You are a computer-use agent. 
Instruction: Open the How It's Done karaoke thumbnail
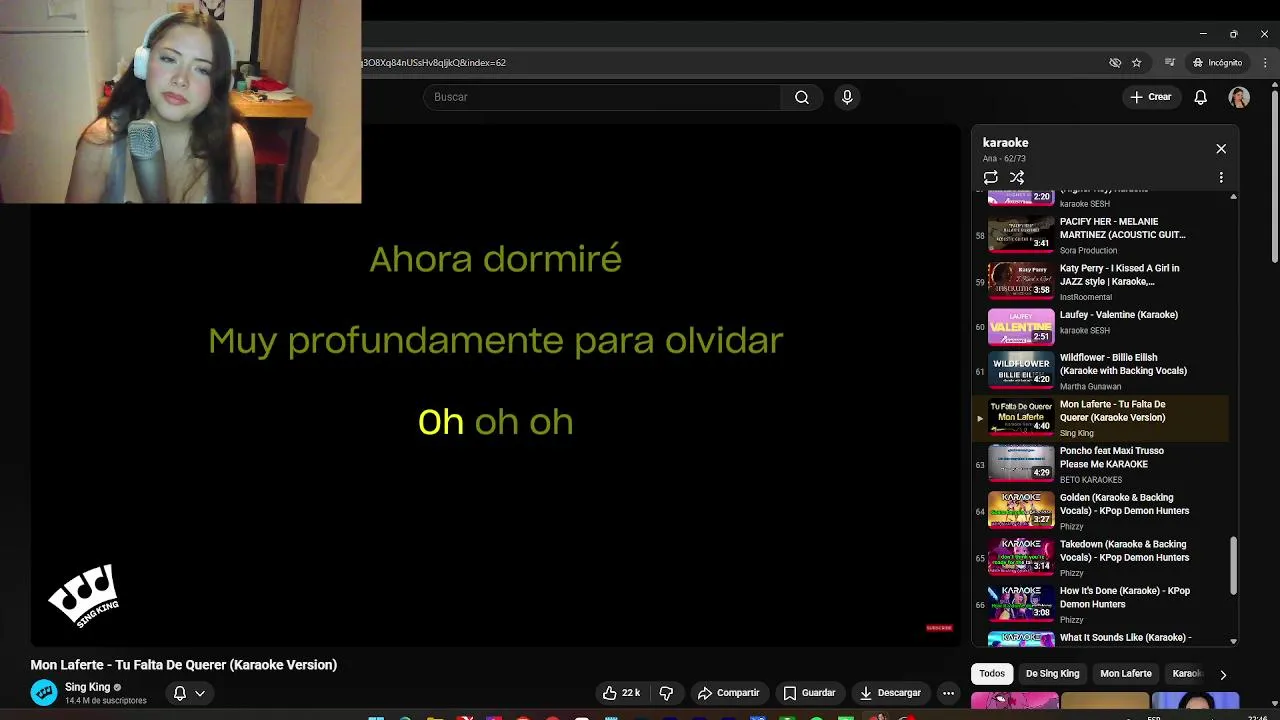point(1021,602)
